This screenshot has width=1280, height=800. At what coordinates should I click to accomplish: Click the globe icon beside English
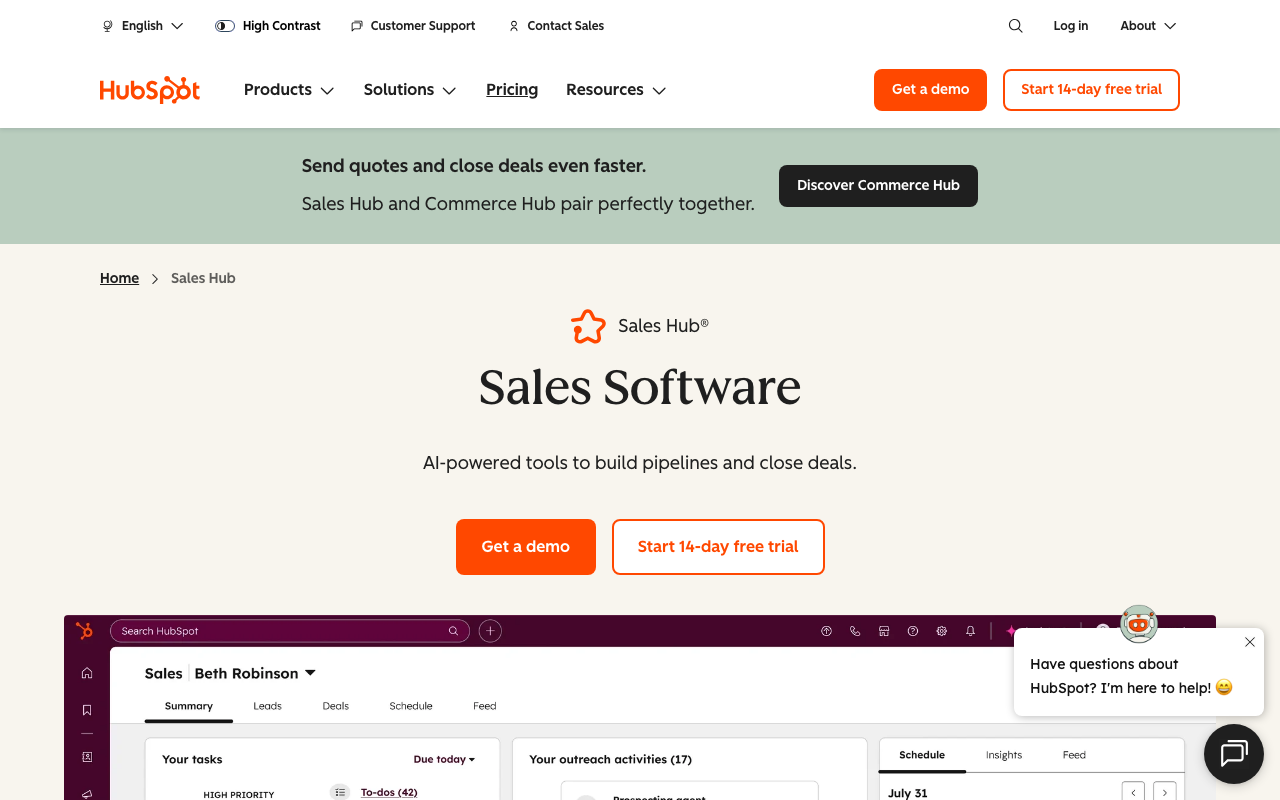coord(108,26)
